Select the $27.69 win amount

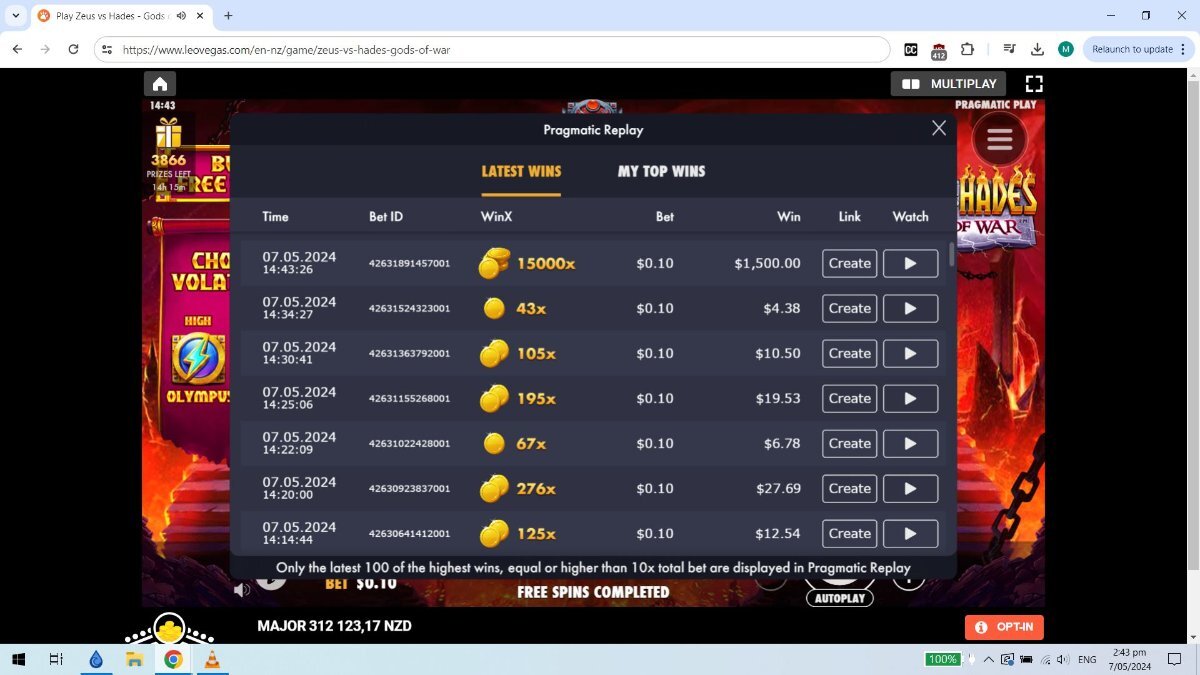click(x=778, y=488)
